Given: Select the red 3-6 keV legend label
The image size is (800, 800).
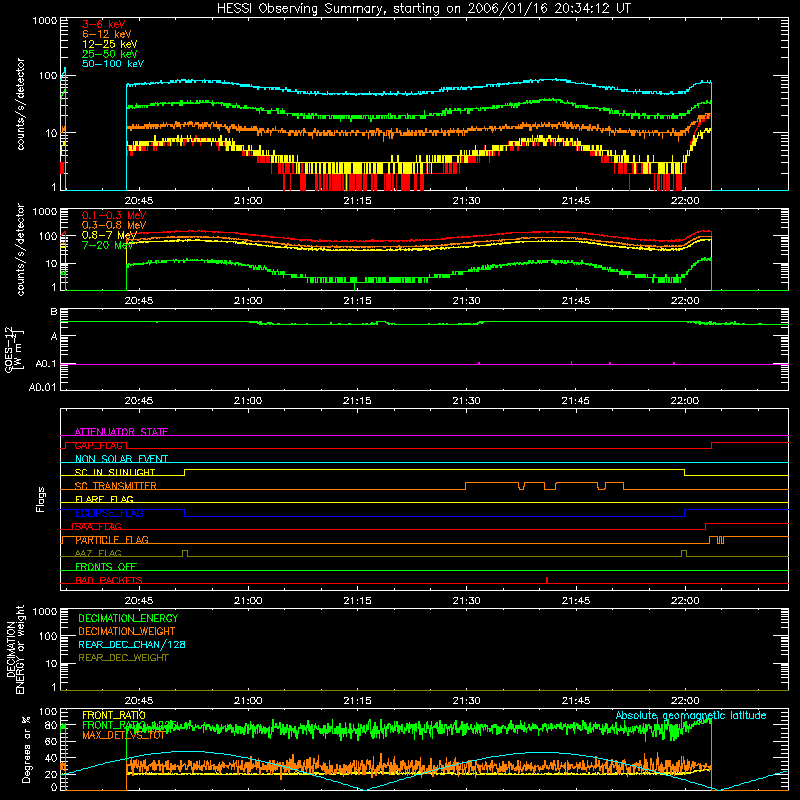Looking at the screenshot, I should click(104, 24).
